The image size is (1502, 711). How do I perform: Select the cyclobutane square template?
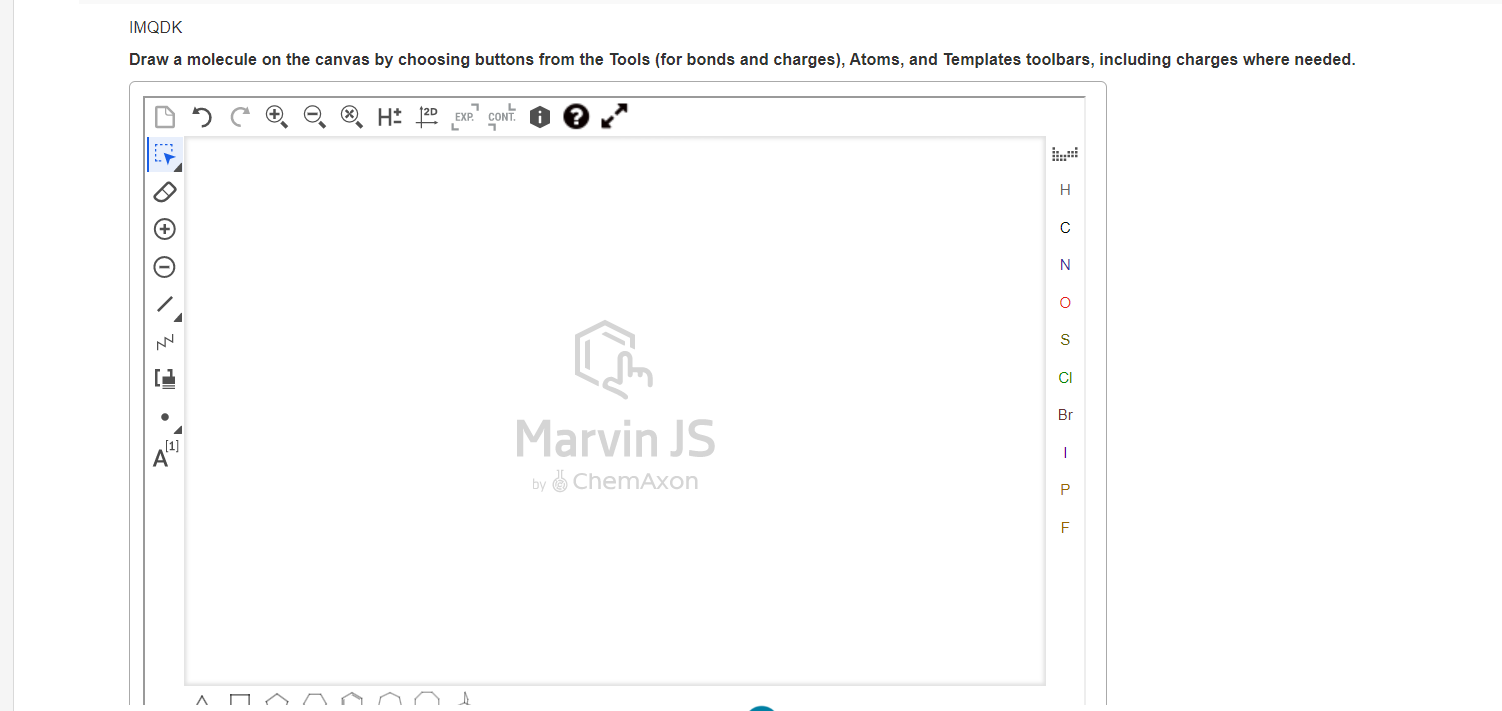[x=239, y=702]
